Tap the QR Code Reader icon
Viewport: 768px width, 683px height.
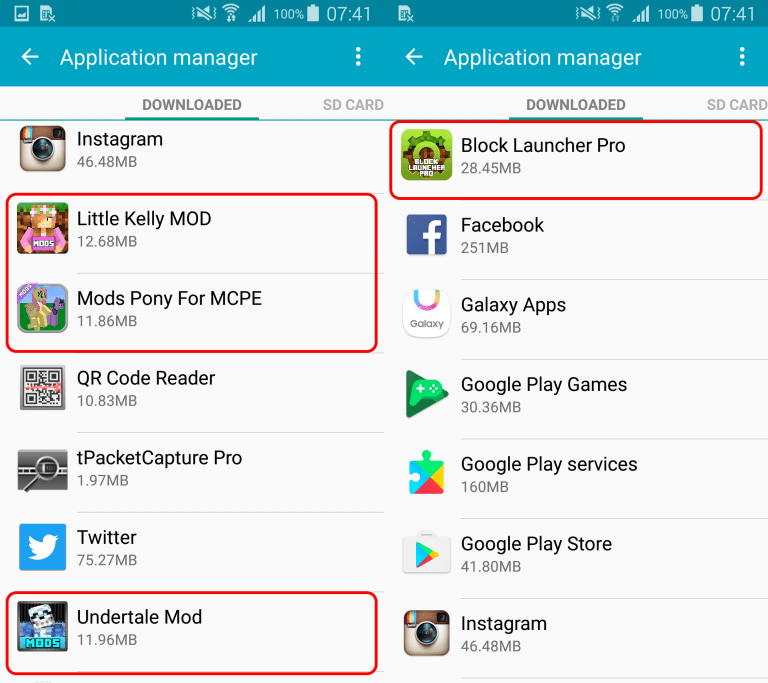[43, 388]
